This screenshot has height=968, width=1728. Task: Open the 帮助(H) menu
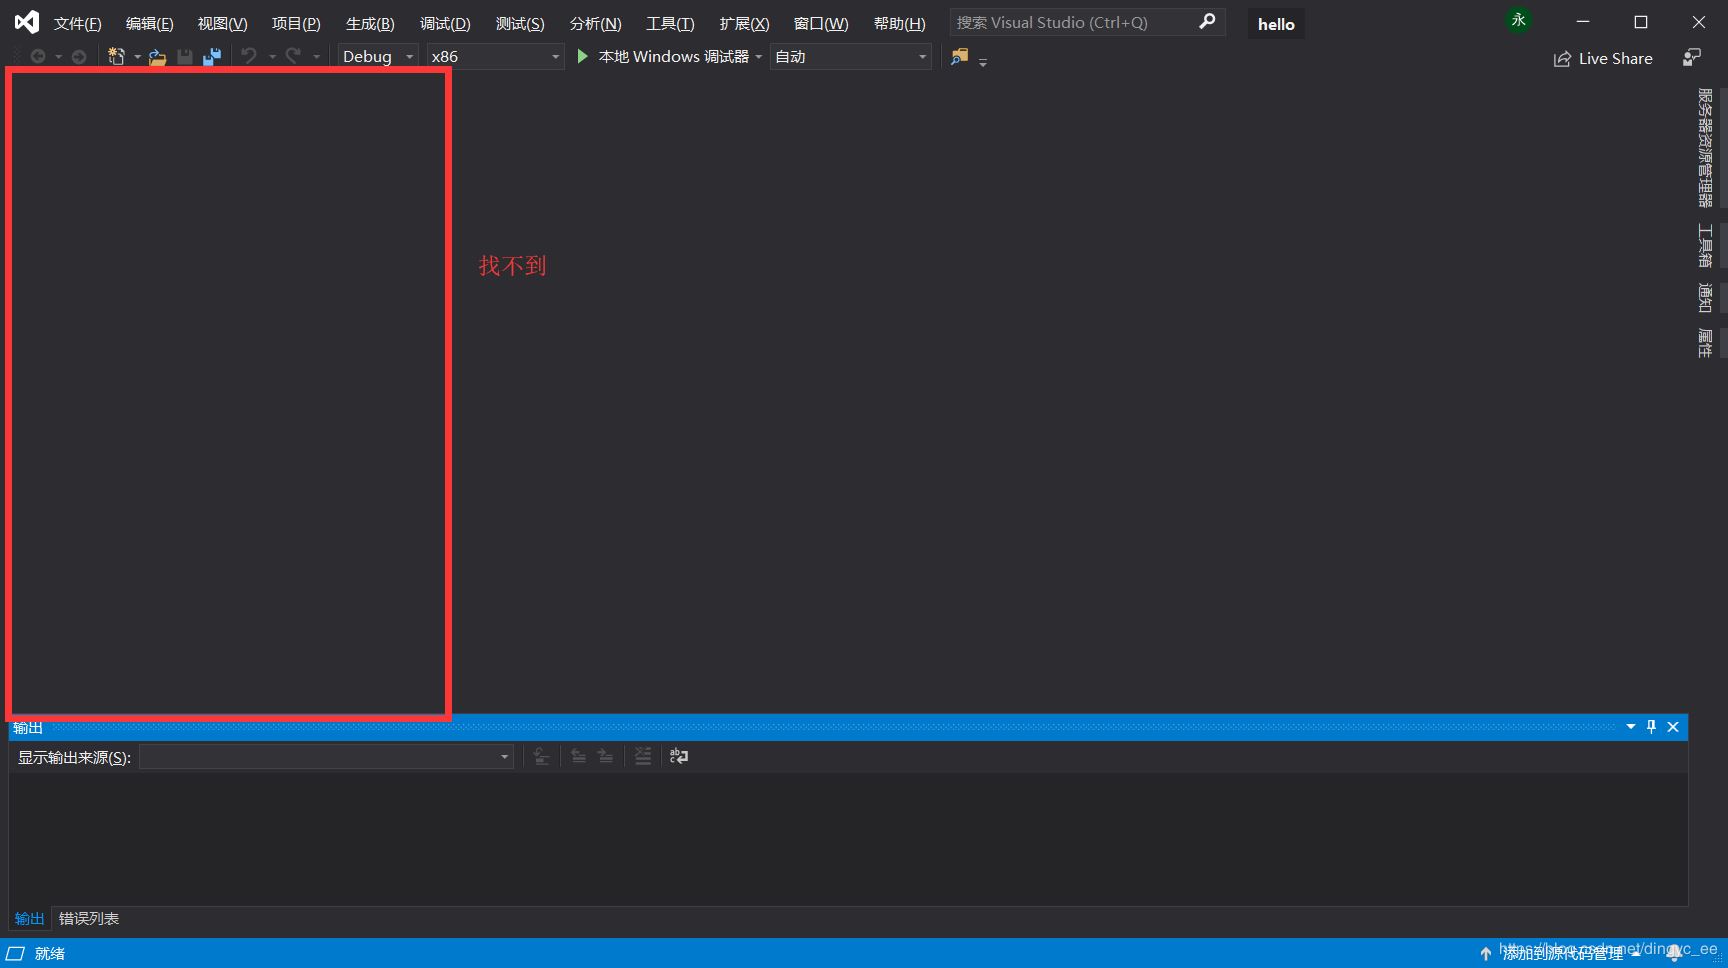tap(899, 23)
